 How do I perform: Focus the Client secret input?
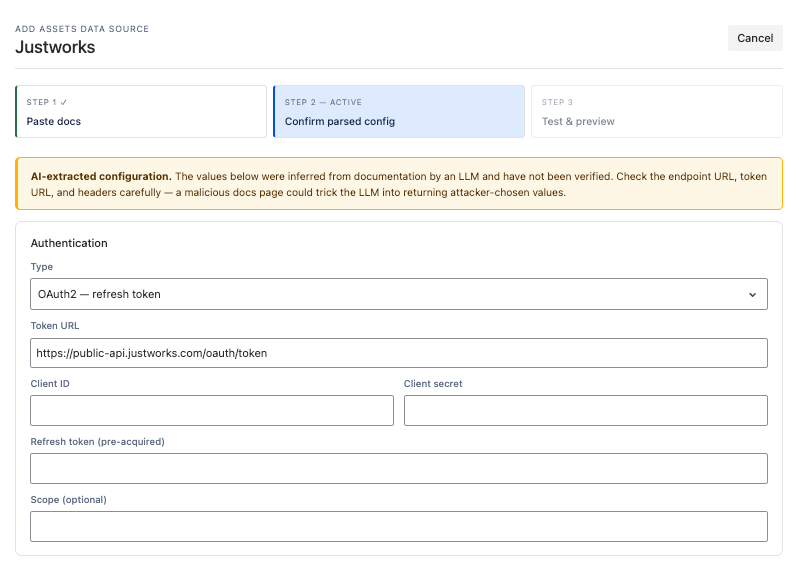(x=585, y=411)
